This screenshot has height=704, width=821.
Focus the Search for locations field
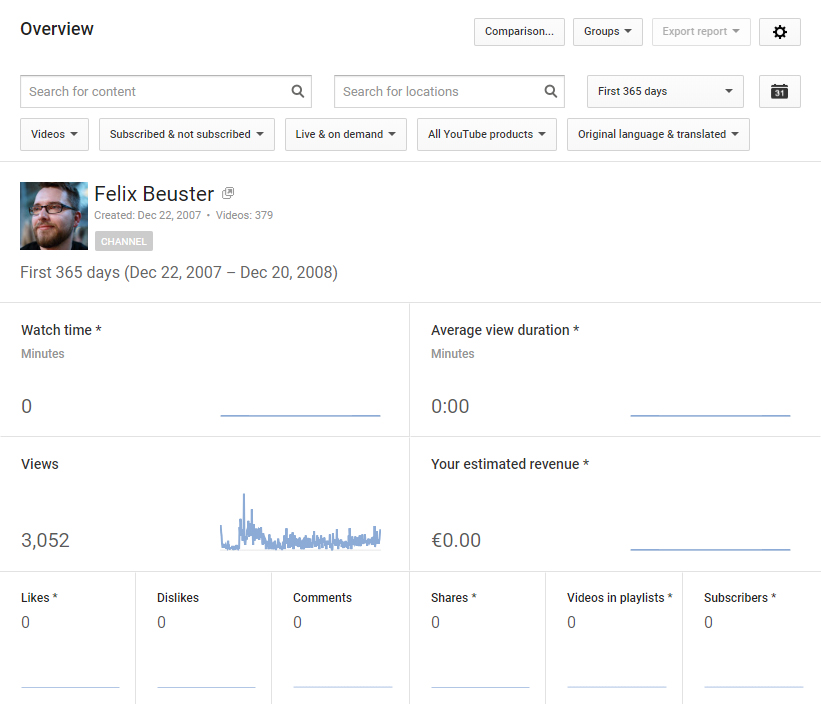[438, 91]
